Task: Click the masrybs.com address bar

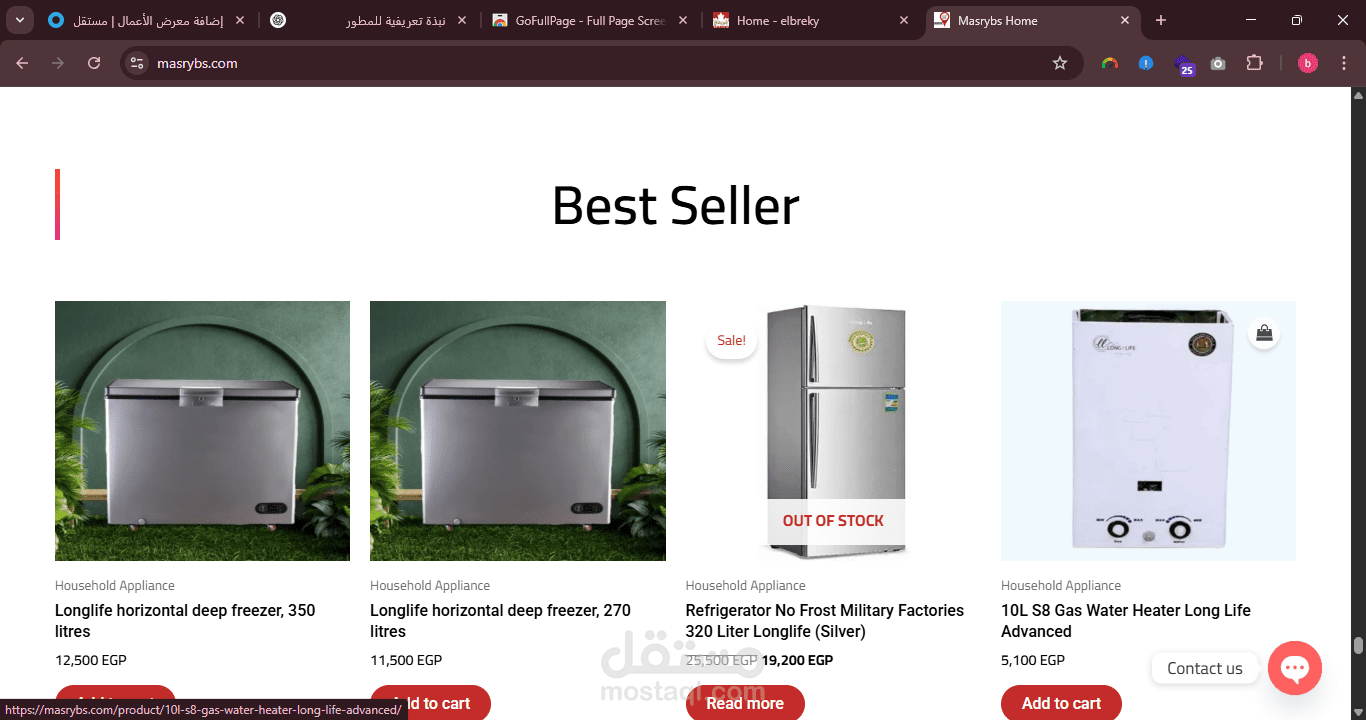Action: (600, 63)
